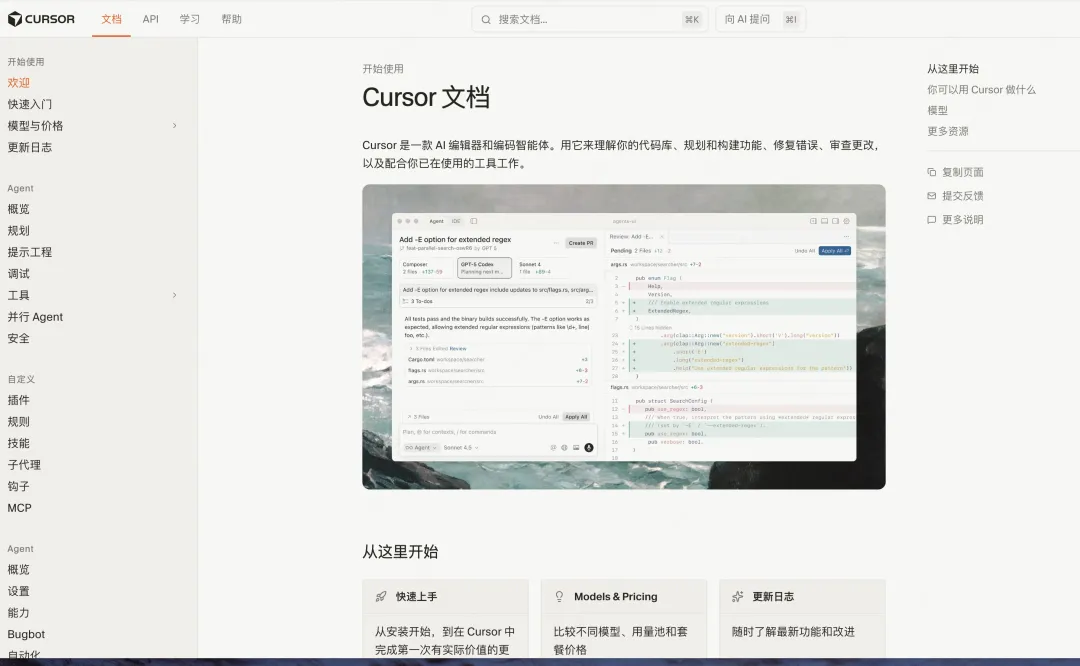1080x666 pixels.
Task: Open 提示工程 in the sidebar
Action: (x=30, y=252)
